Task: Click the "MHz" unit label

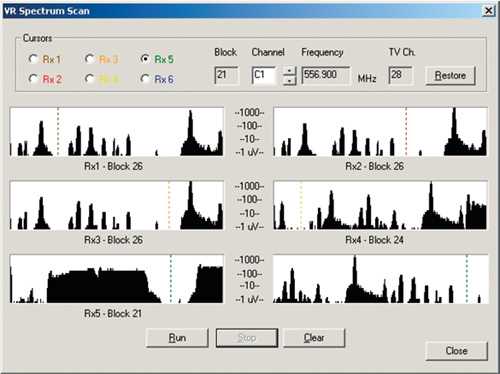Action: point(367,79)
